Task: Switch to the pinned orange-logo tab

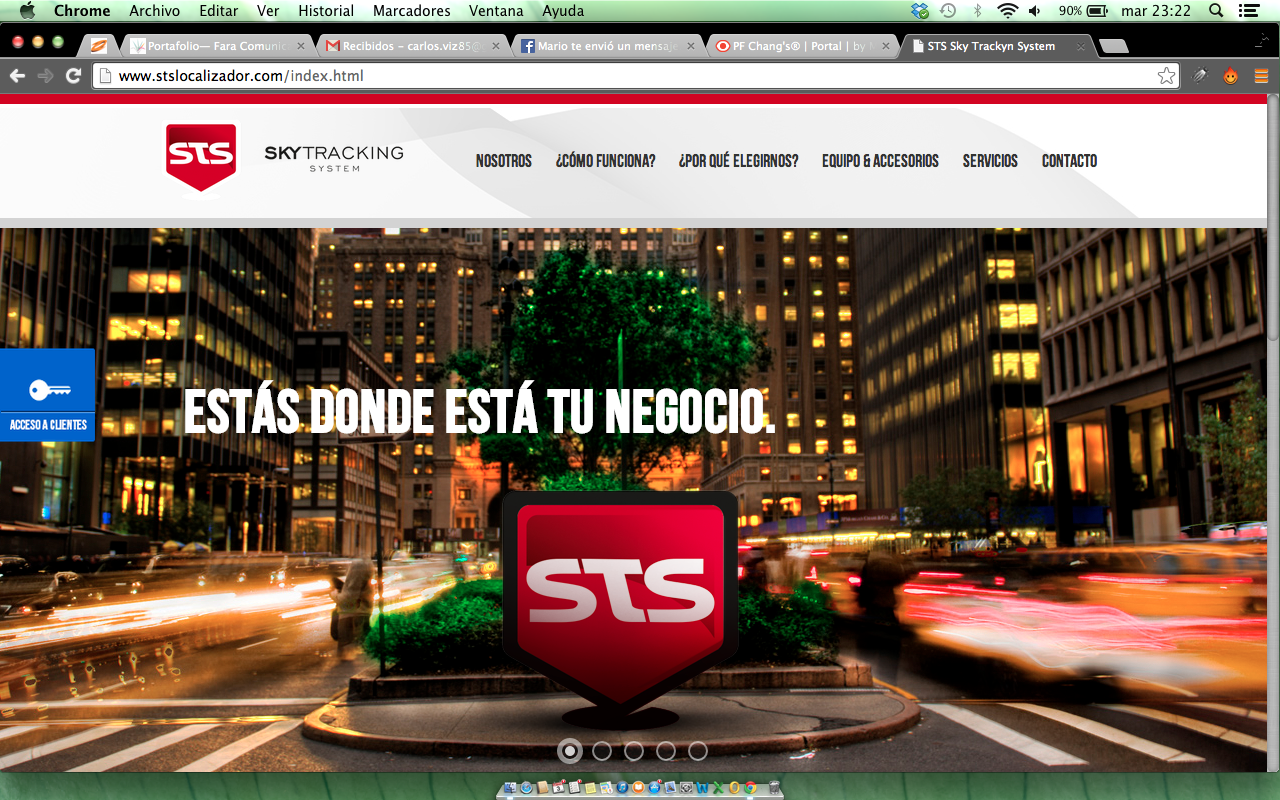Action: click(x=99, y=46)
